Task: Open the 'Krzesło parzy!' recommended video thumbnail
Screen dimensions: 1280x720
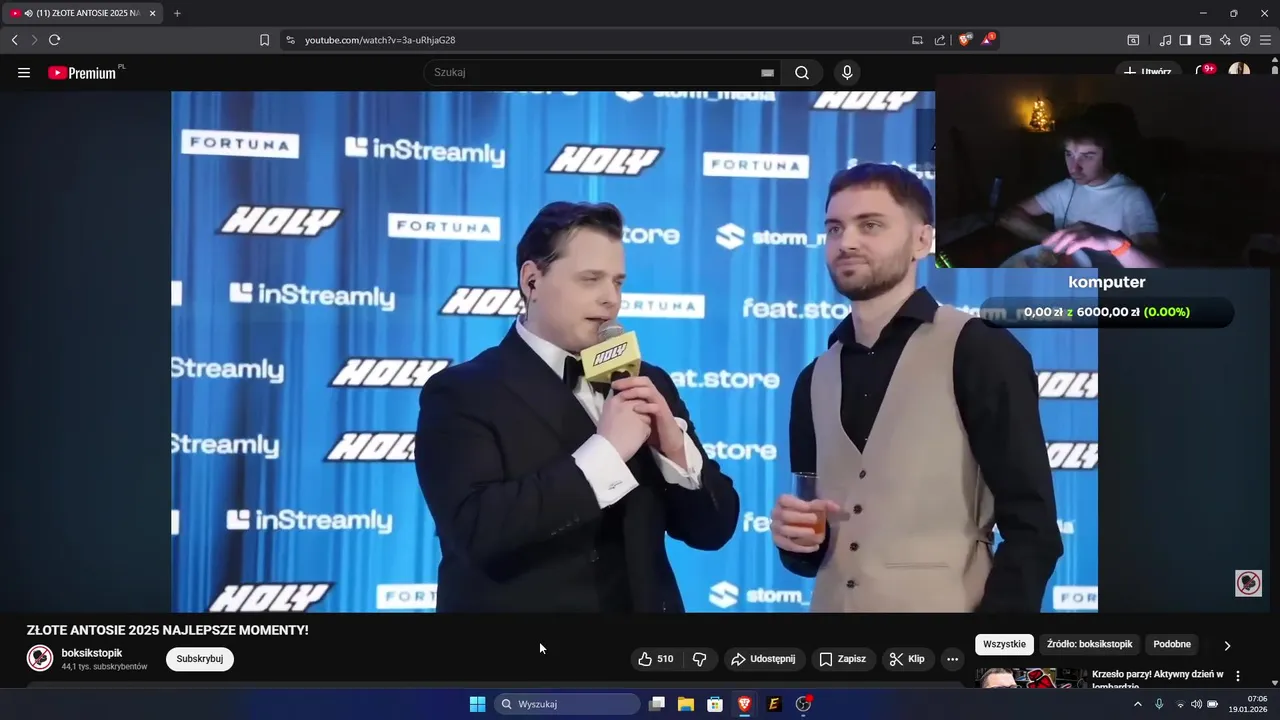Action: point(1030,678)
